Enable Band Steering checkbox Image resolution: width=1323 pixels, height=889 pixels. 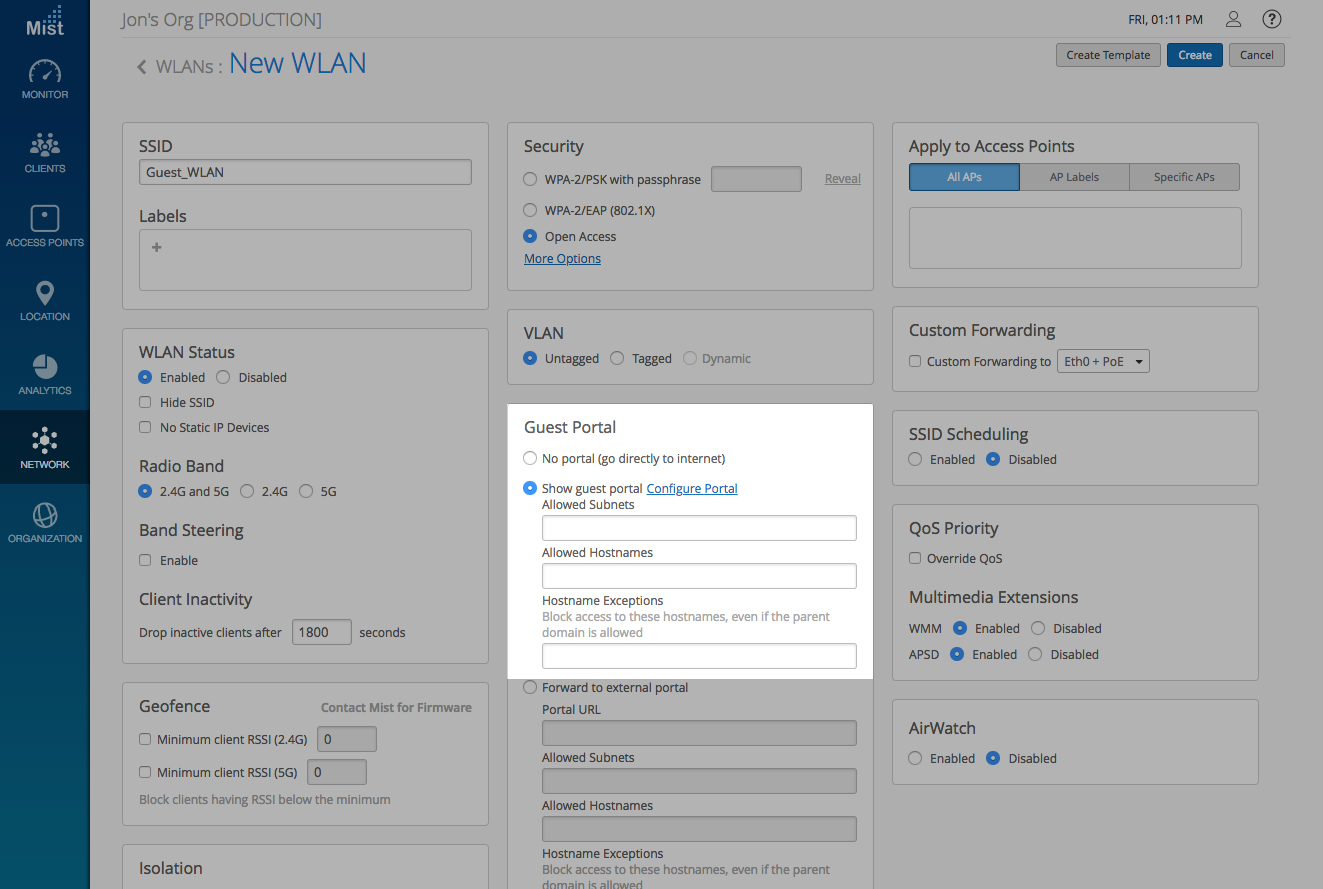point(146,560)
